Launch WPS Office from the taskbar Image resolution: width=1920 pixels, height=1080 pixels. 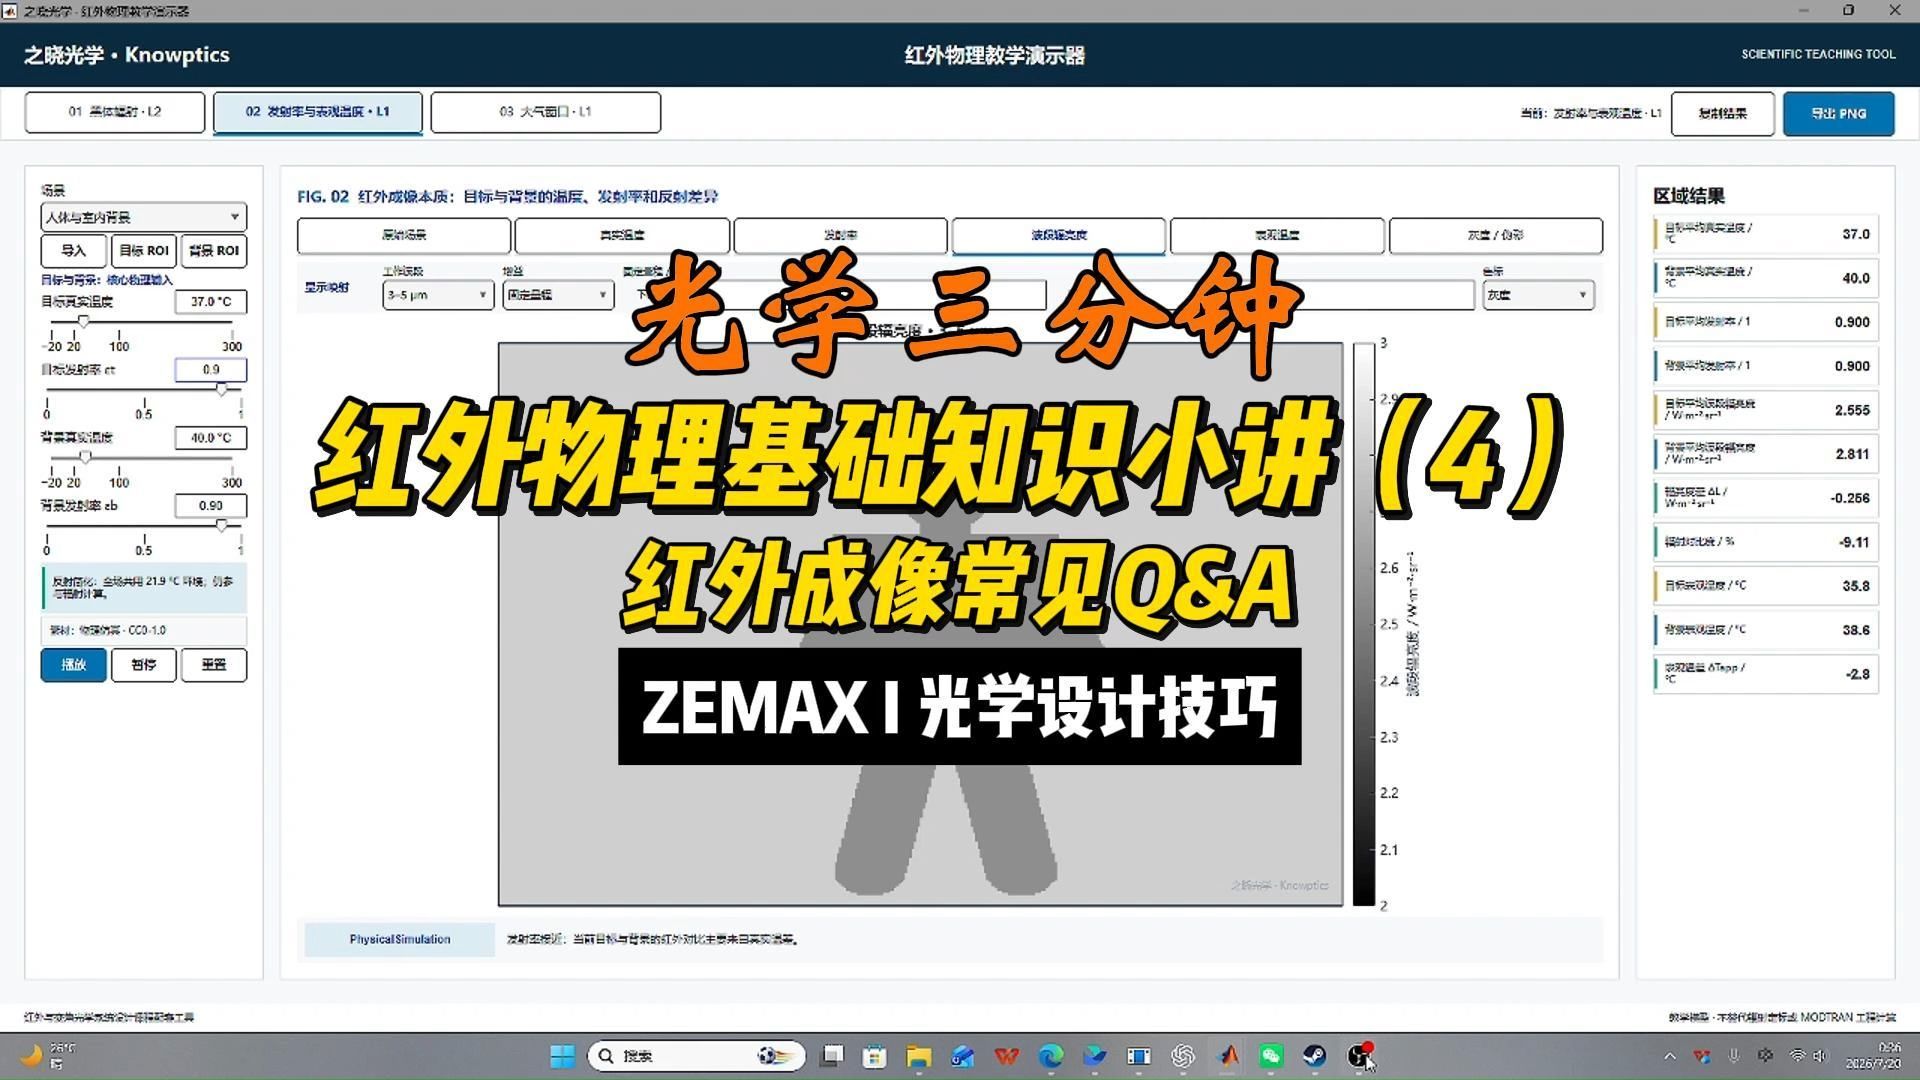pos(1007,1056)
